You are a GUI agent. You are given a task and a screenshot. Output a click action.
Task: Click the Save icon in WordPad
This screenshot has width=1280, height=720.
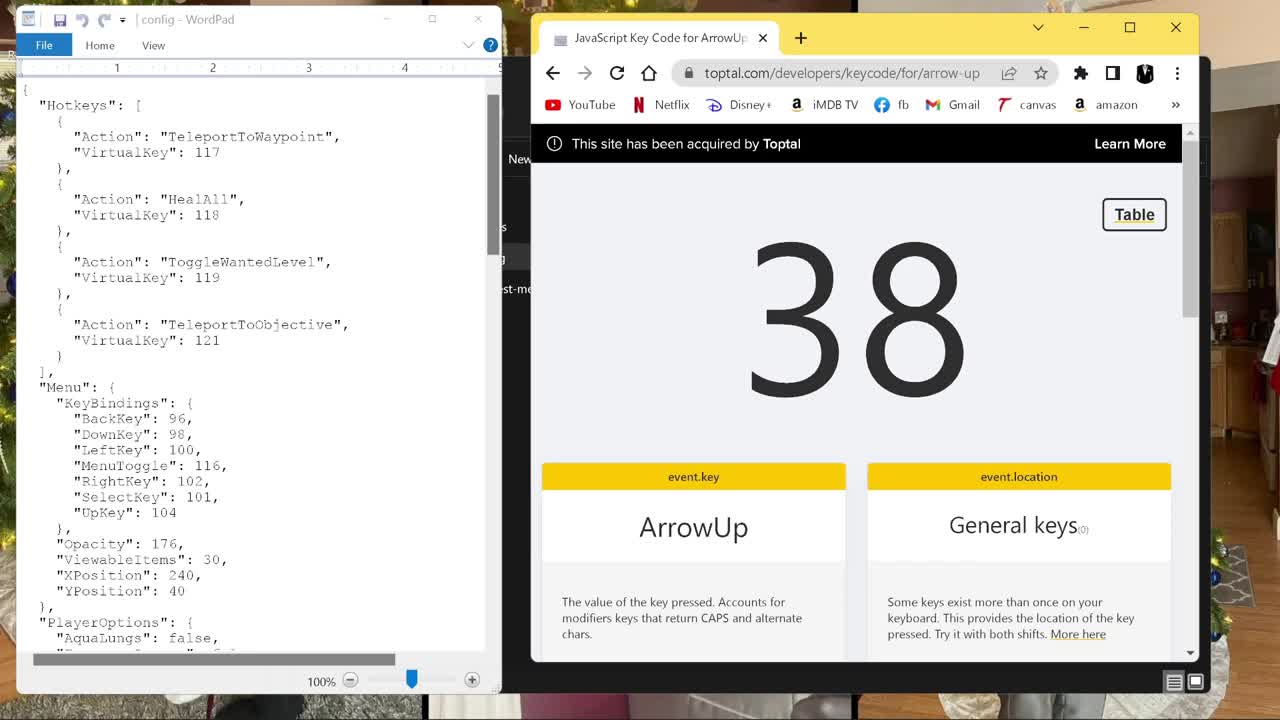pyautogui.click(x=60, y=20)
